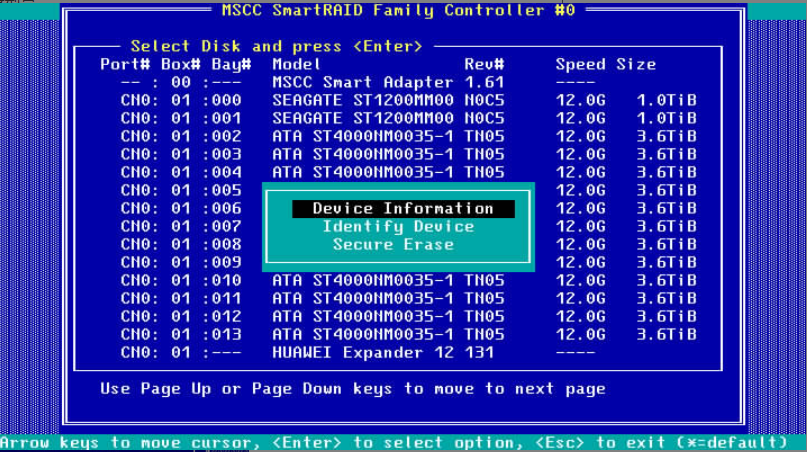Screen dimensions: 807x452
Task: Select disk row for bay 006
Action: (x=181, y=209)
